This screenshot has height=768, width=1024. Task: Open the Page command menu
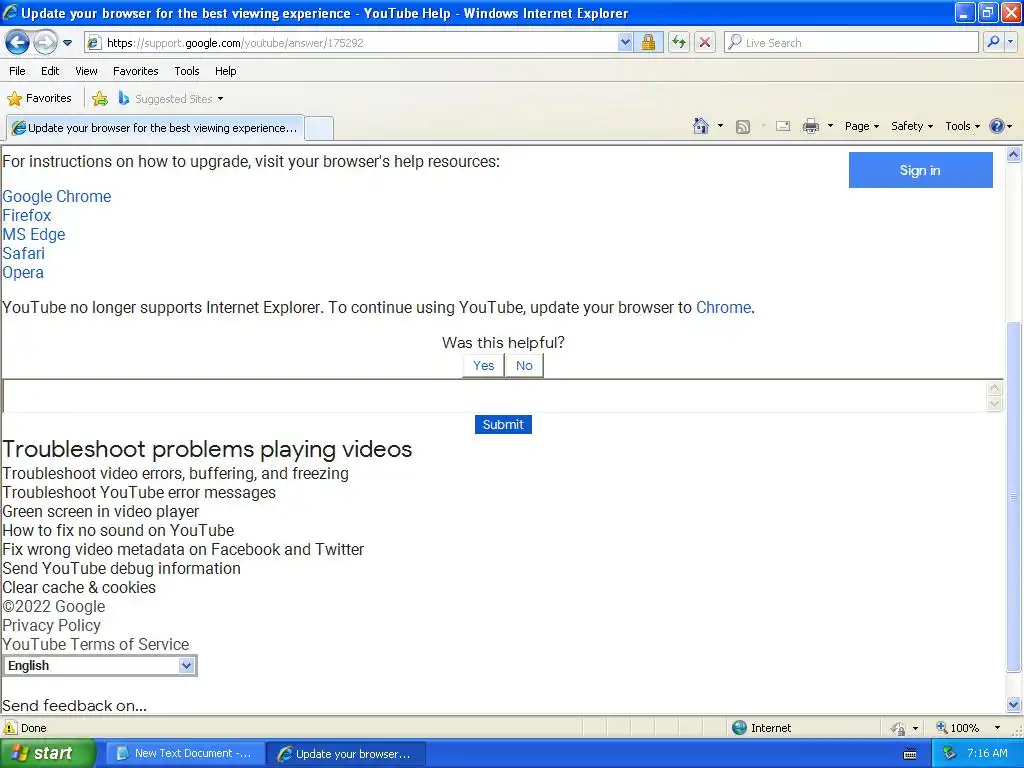[x=861, y=126]
